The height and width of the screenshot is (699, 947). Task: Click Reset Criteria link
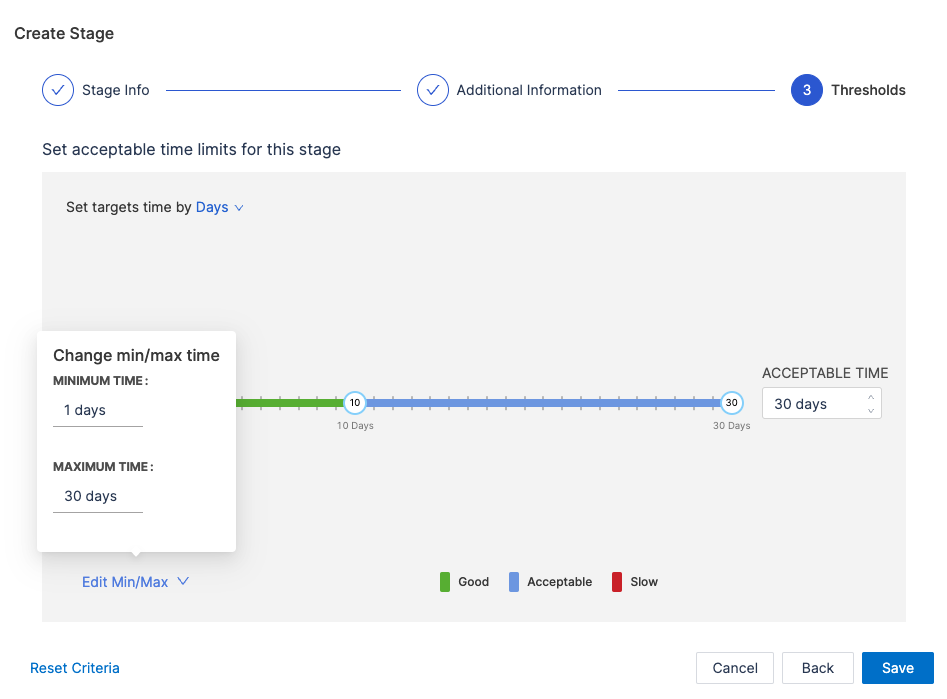point(75,668)
